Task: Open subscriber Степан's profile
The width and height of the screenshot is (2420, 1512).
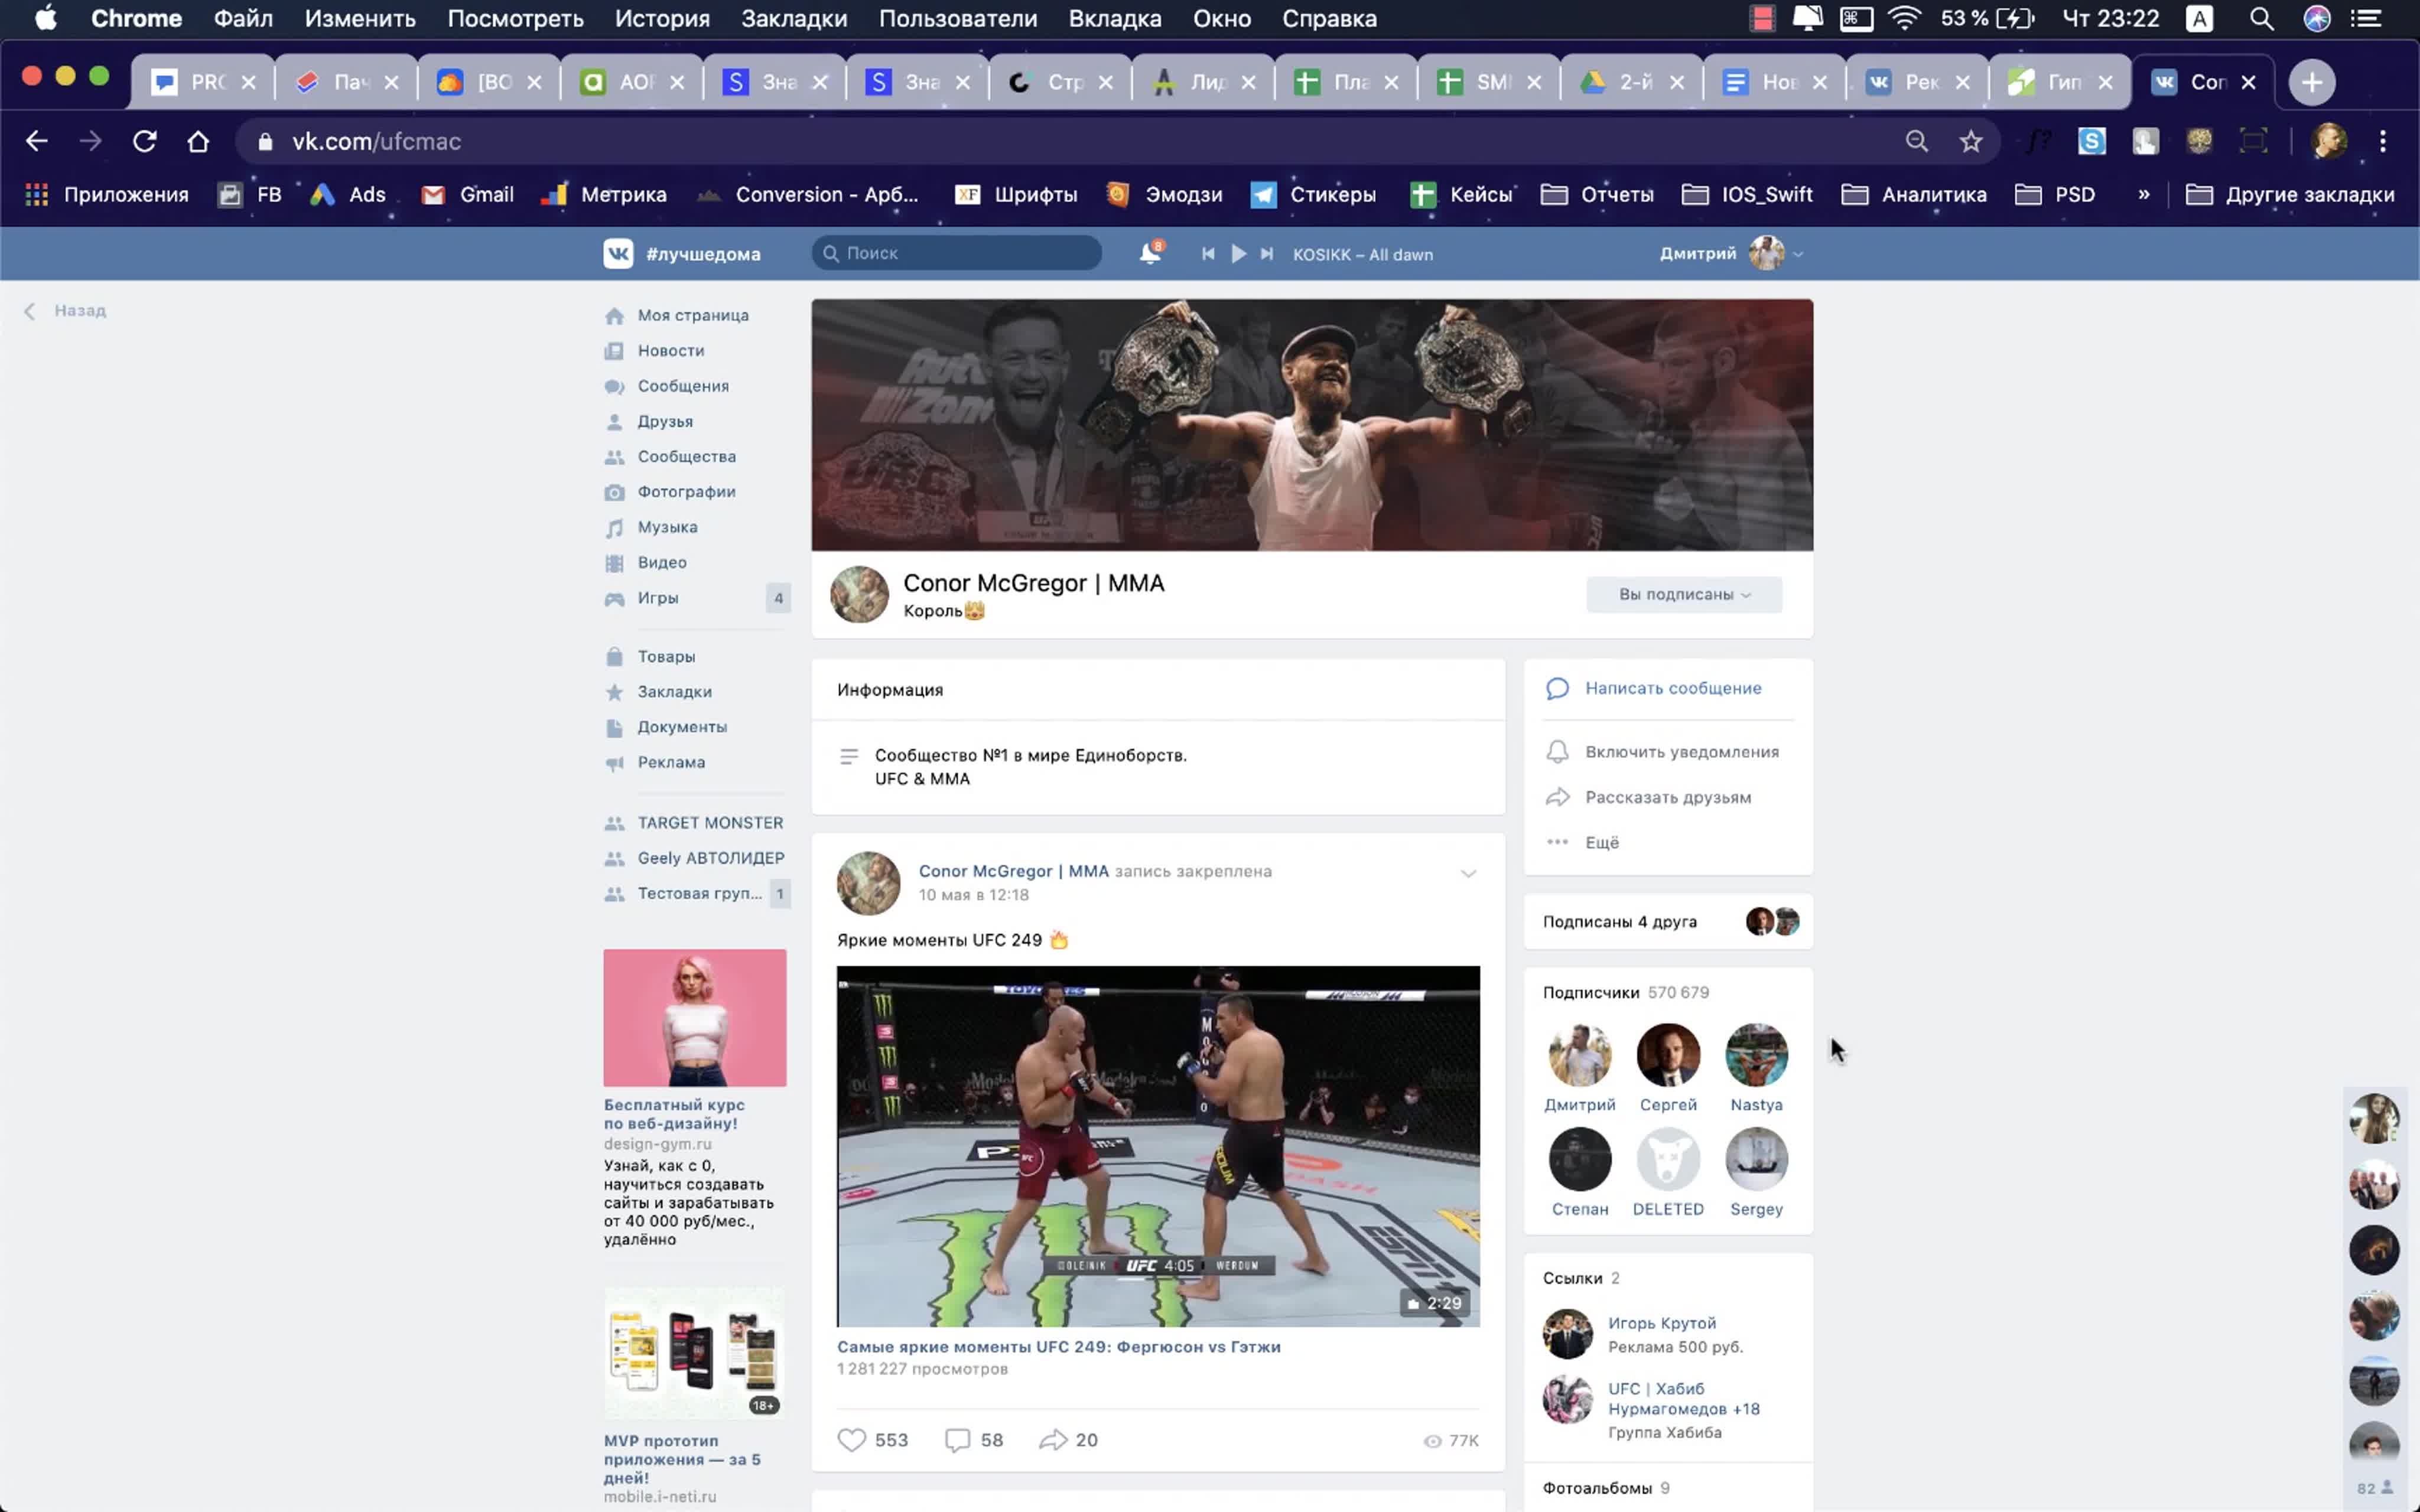Action: tap(1580, 1172)
